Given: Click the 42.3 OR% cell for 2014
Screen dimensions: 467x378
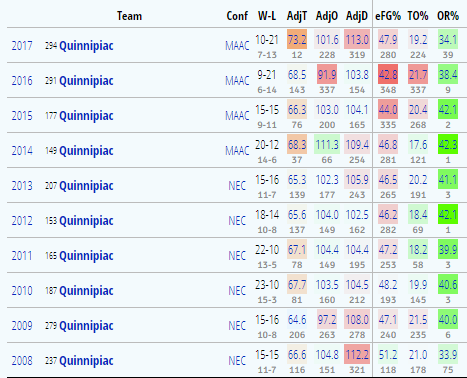Looking at the screenshot, I should coord(448,144).
